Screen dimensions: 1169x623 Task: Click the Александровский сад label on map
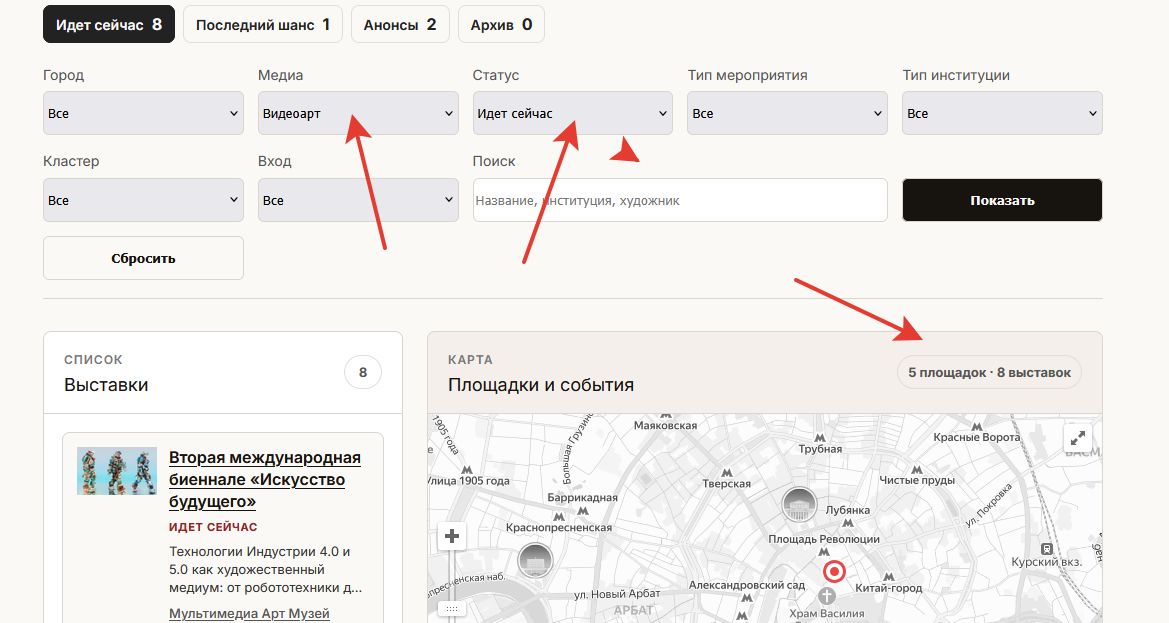point(747,585)
